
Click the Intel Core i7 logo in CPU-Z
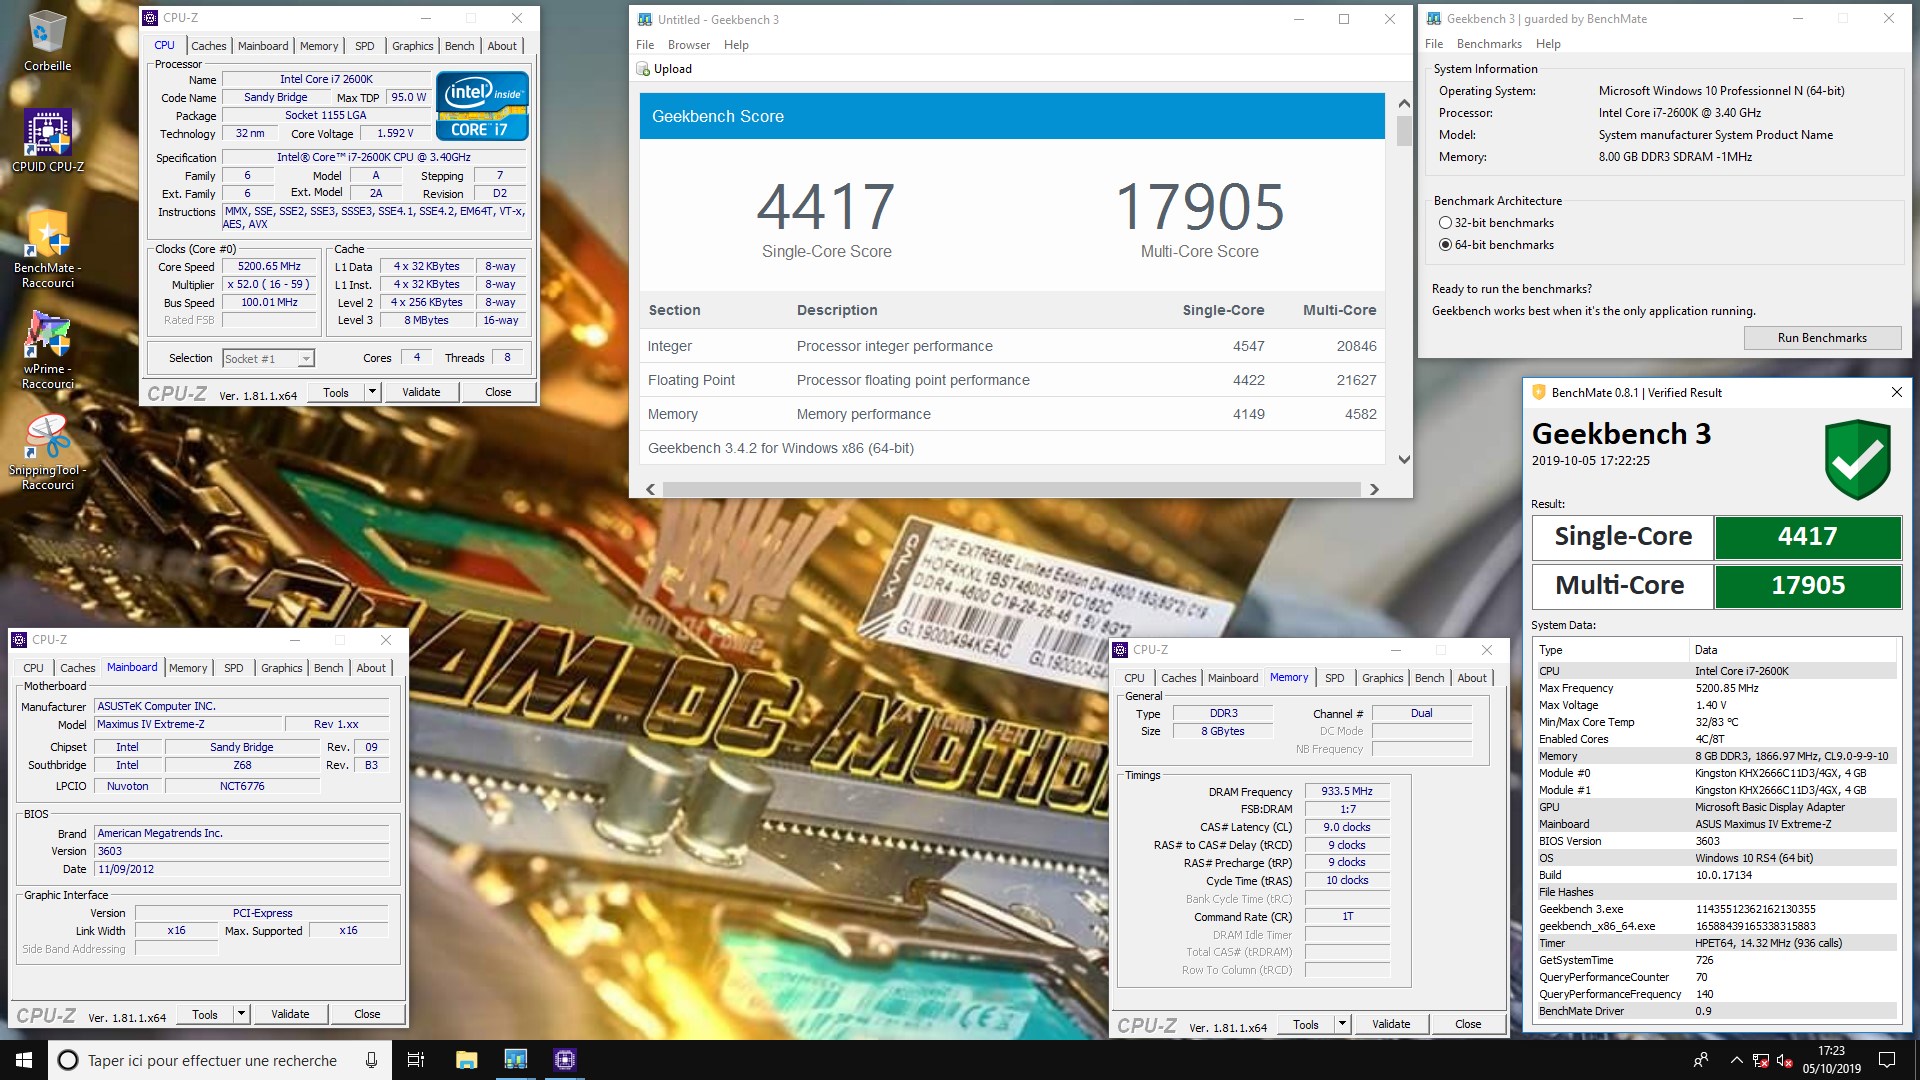[482, 106]
